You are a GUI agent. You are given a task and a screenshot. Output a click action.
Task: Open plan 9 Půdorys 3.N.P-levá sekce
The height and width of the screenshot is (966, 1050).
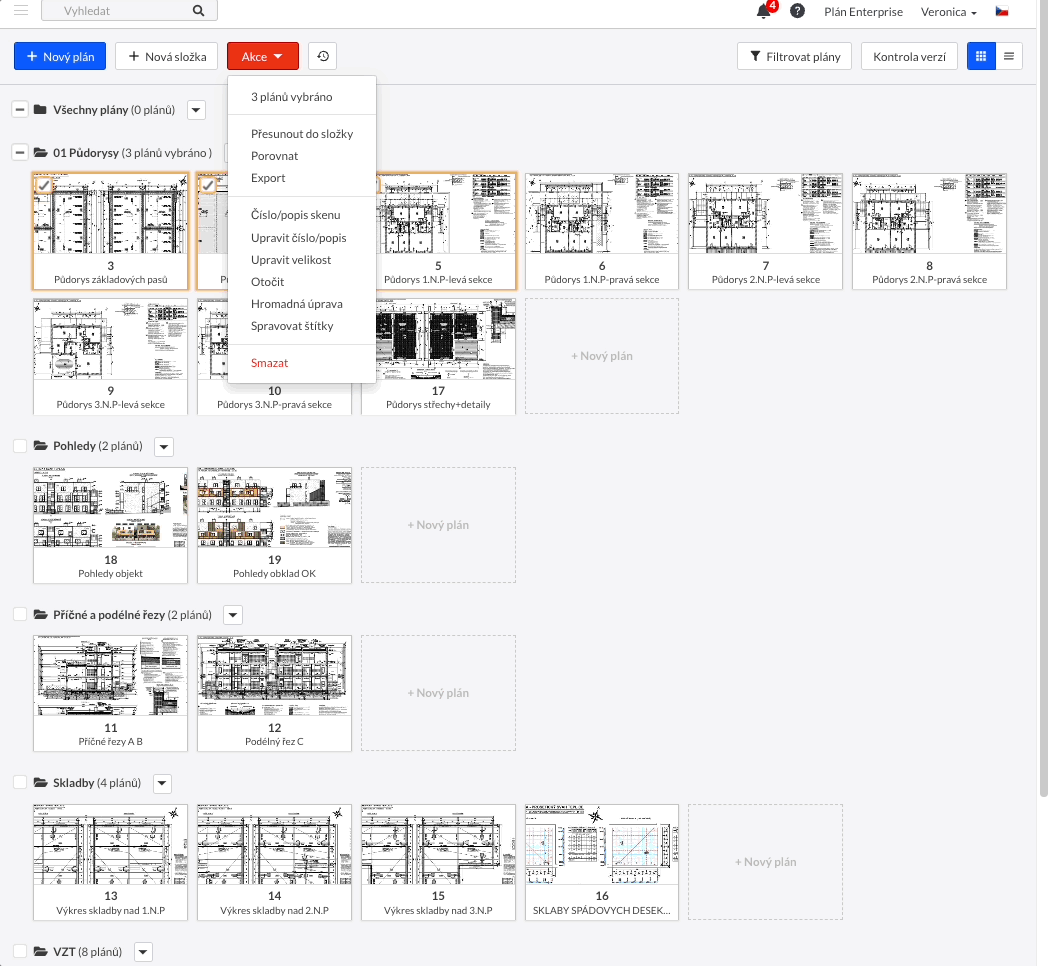click(x=110, y=356)
